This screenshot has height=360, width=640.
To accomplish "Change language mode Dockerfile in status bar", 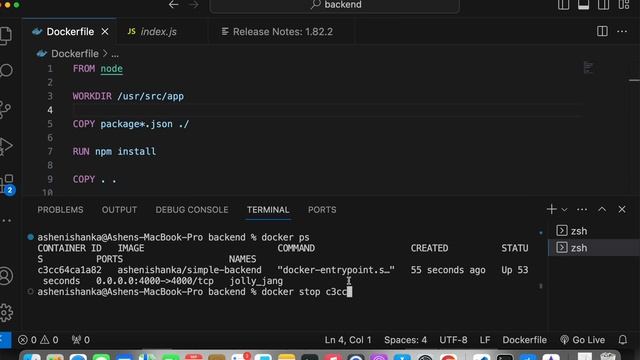I will 524,340.
